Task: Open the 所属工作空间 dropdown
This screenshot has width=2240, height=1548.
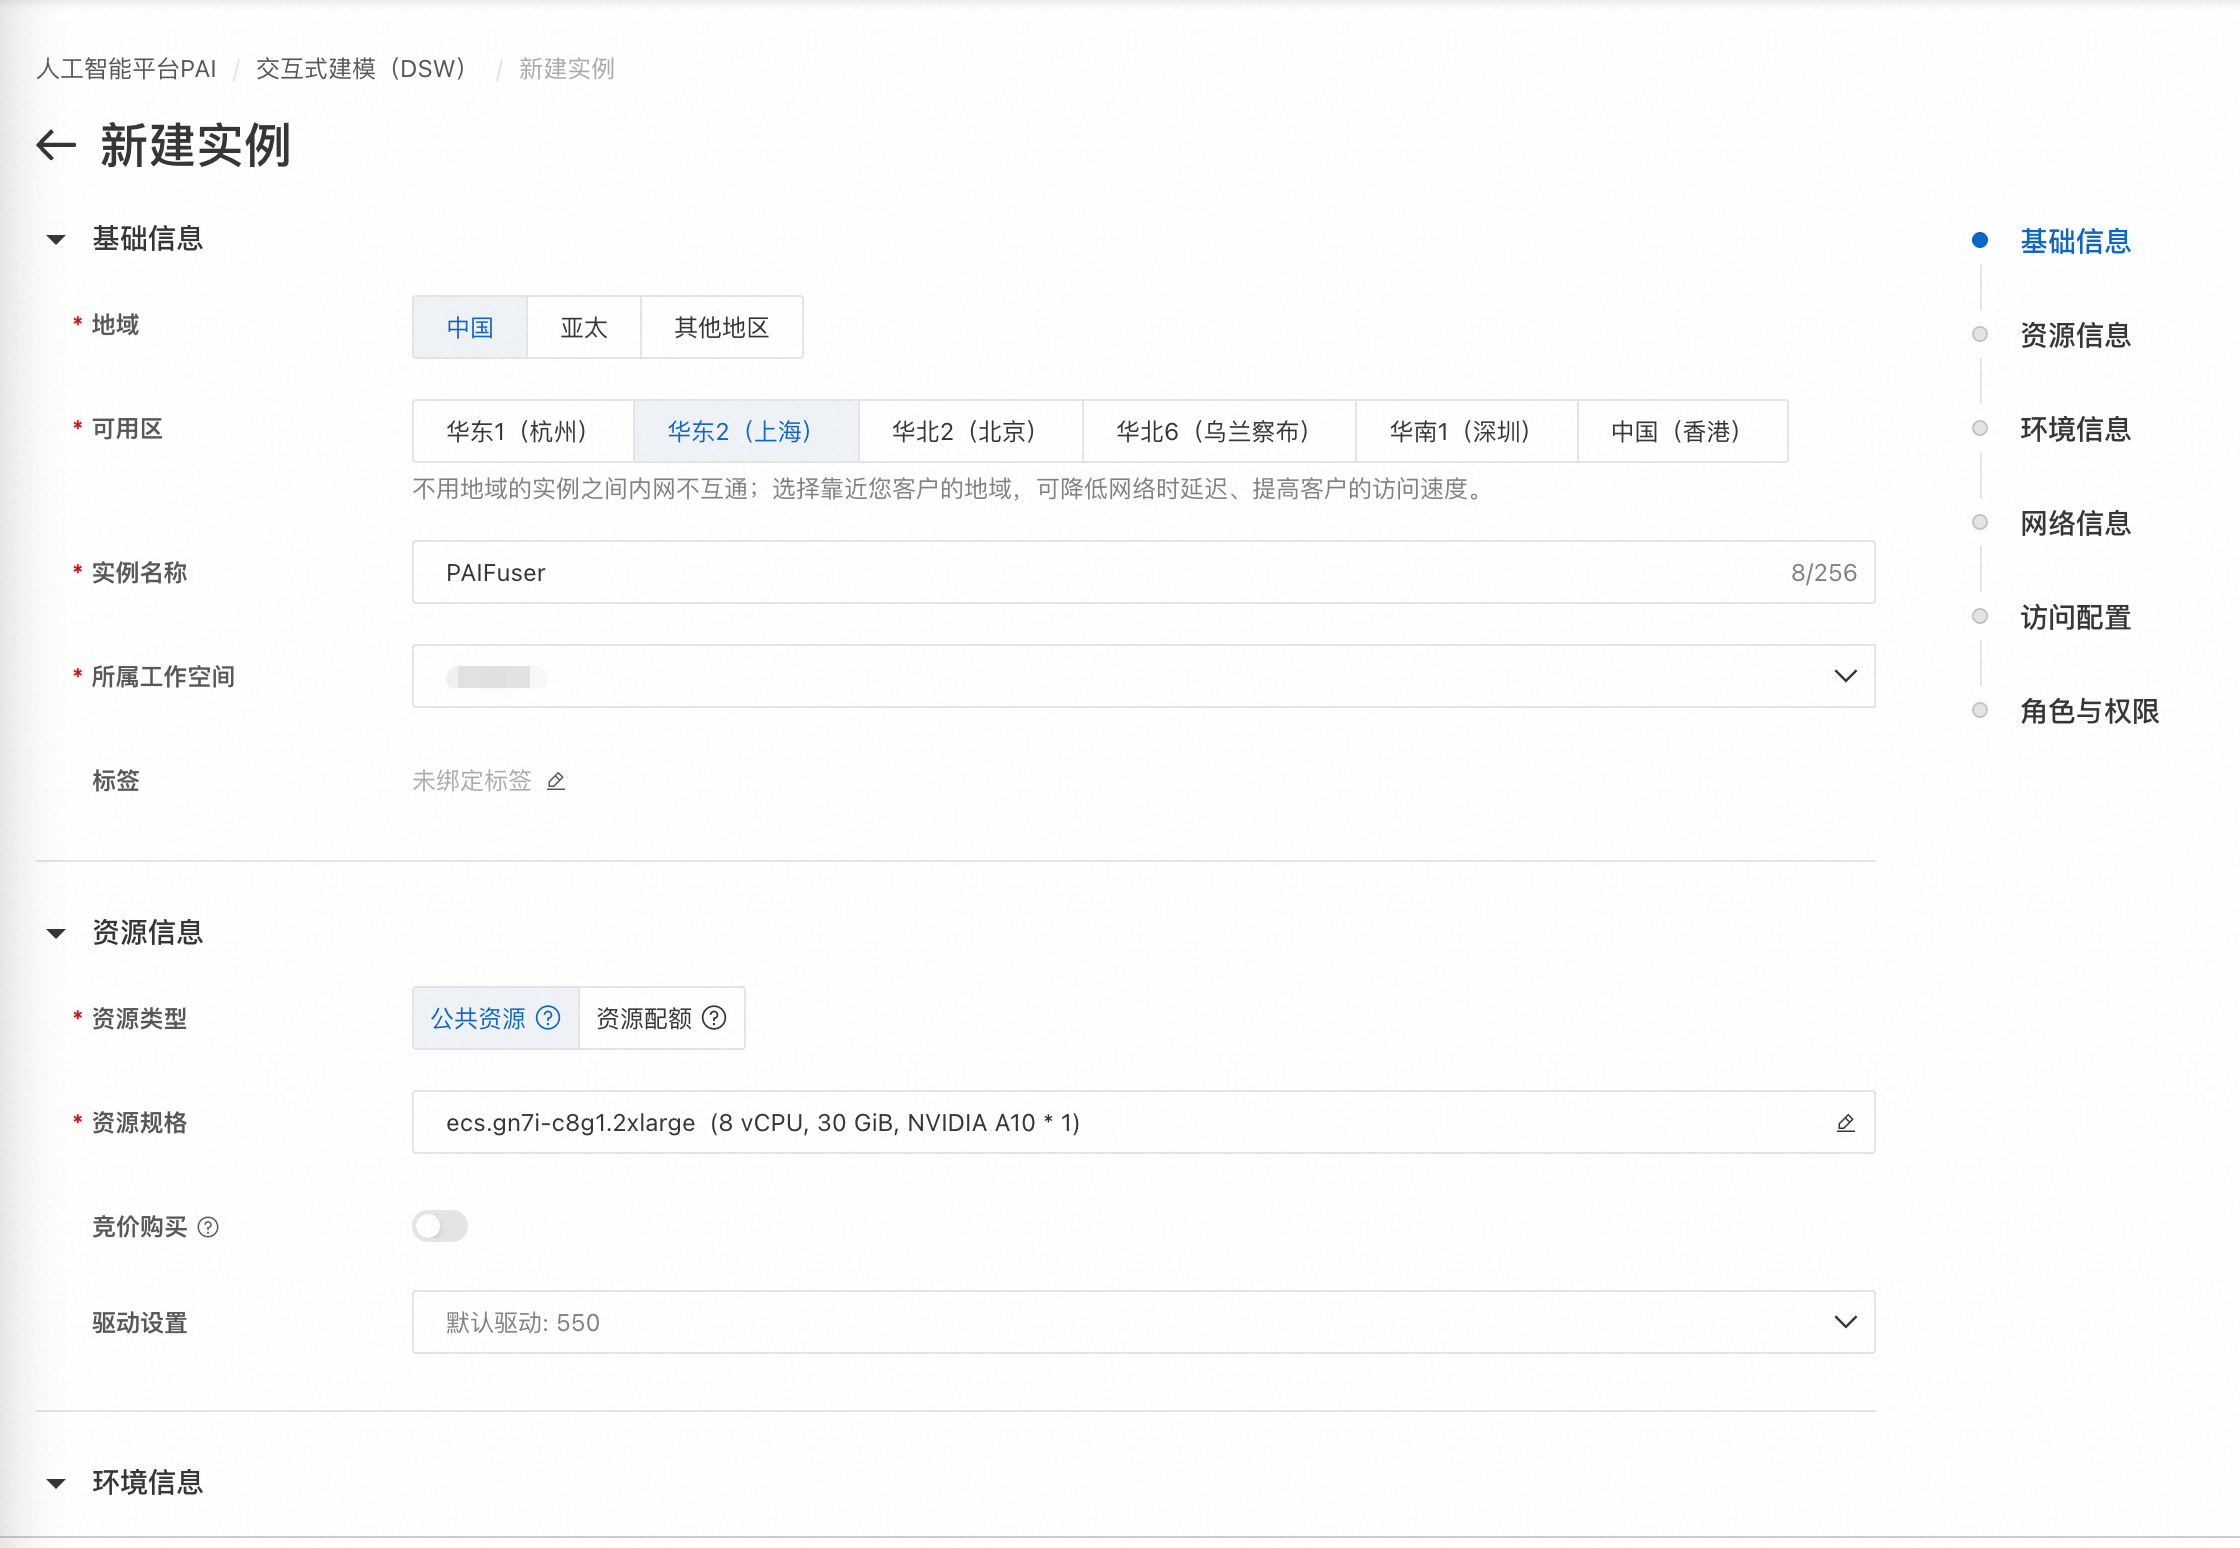Action: (1144, 676)
